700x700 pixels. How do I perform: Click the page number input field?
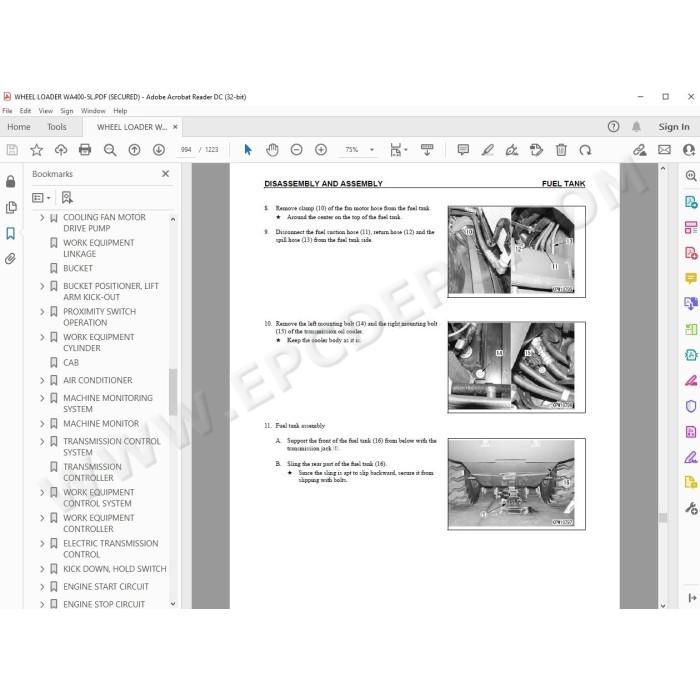(x=186, y=150)
